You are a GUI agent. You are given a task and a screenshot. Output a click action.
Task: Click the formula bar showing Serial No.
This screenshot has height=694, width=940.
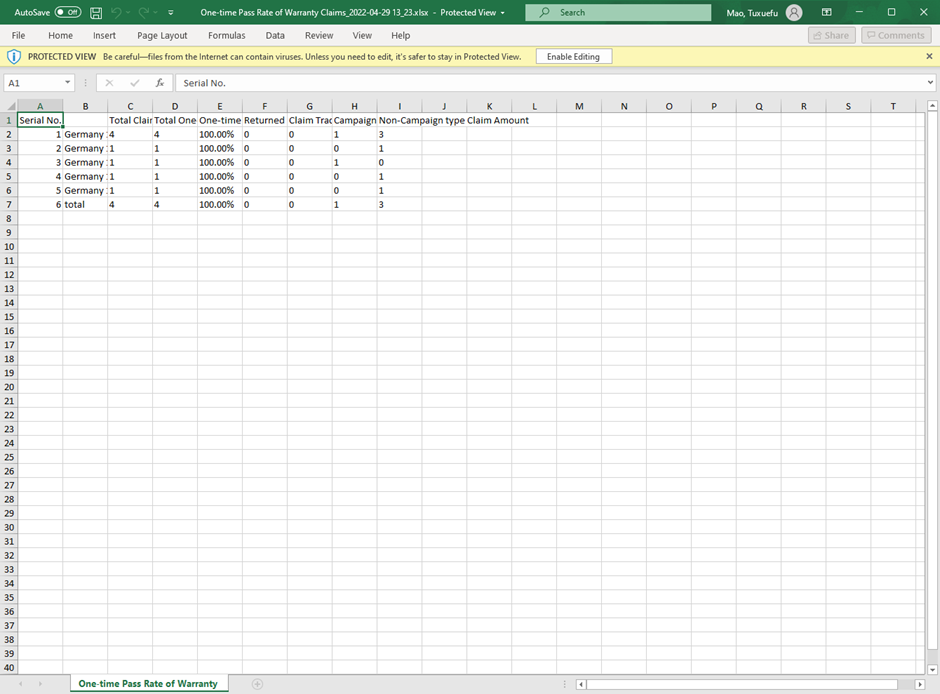pyautogui.click(x=550, y=83)
